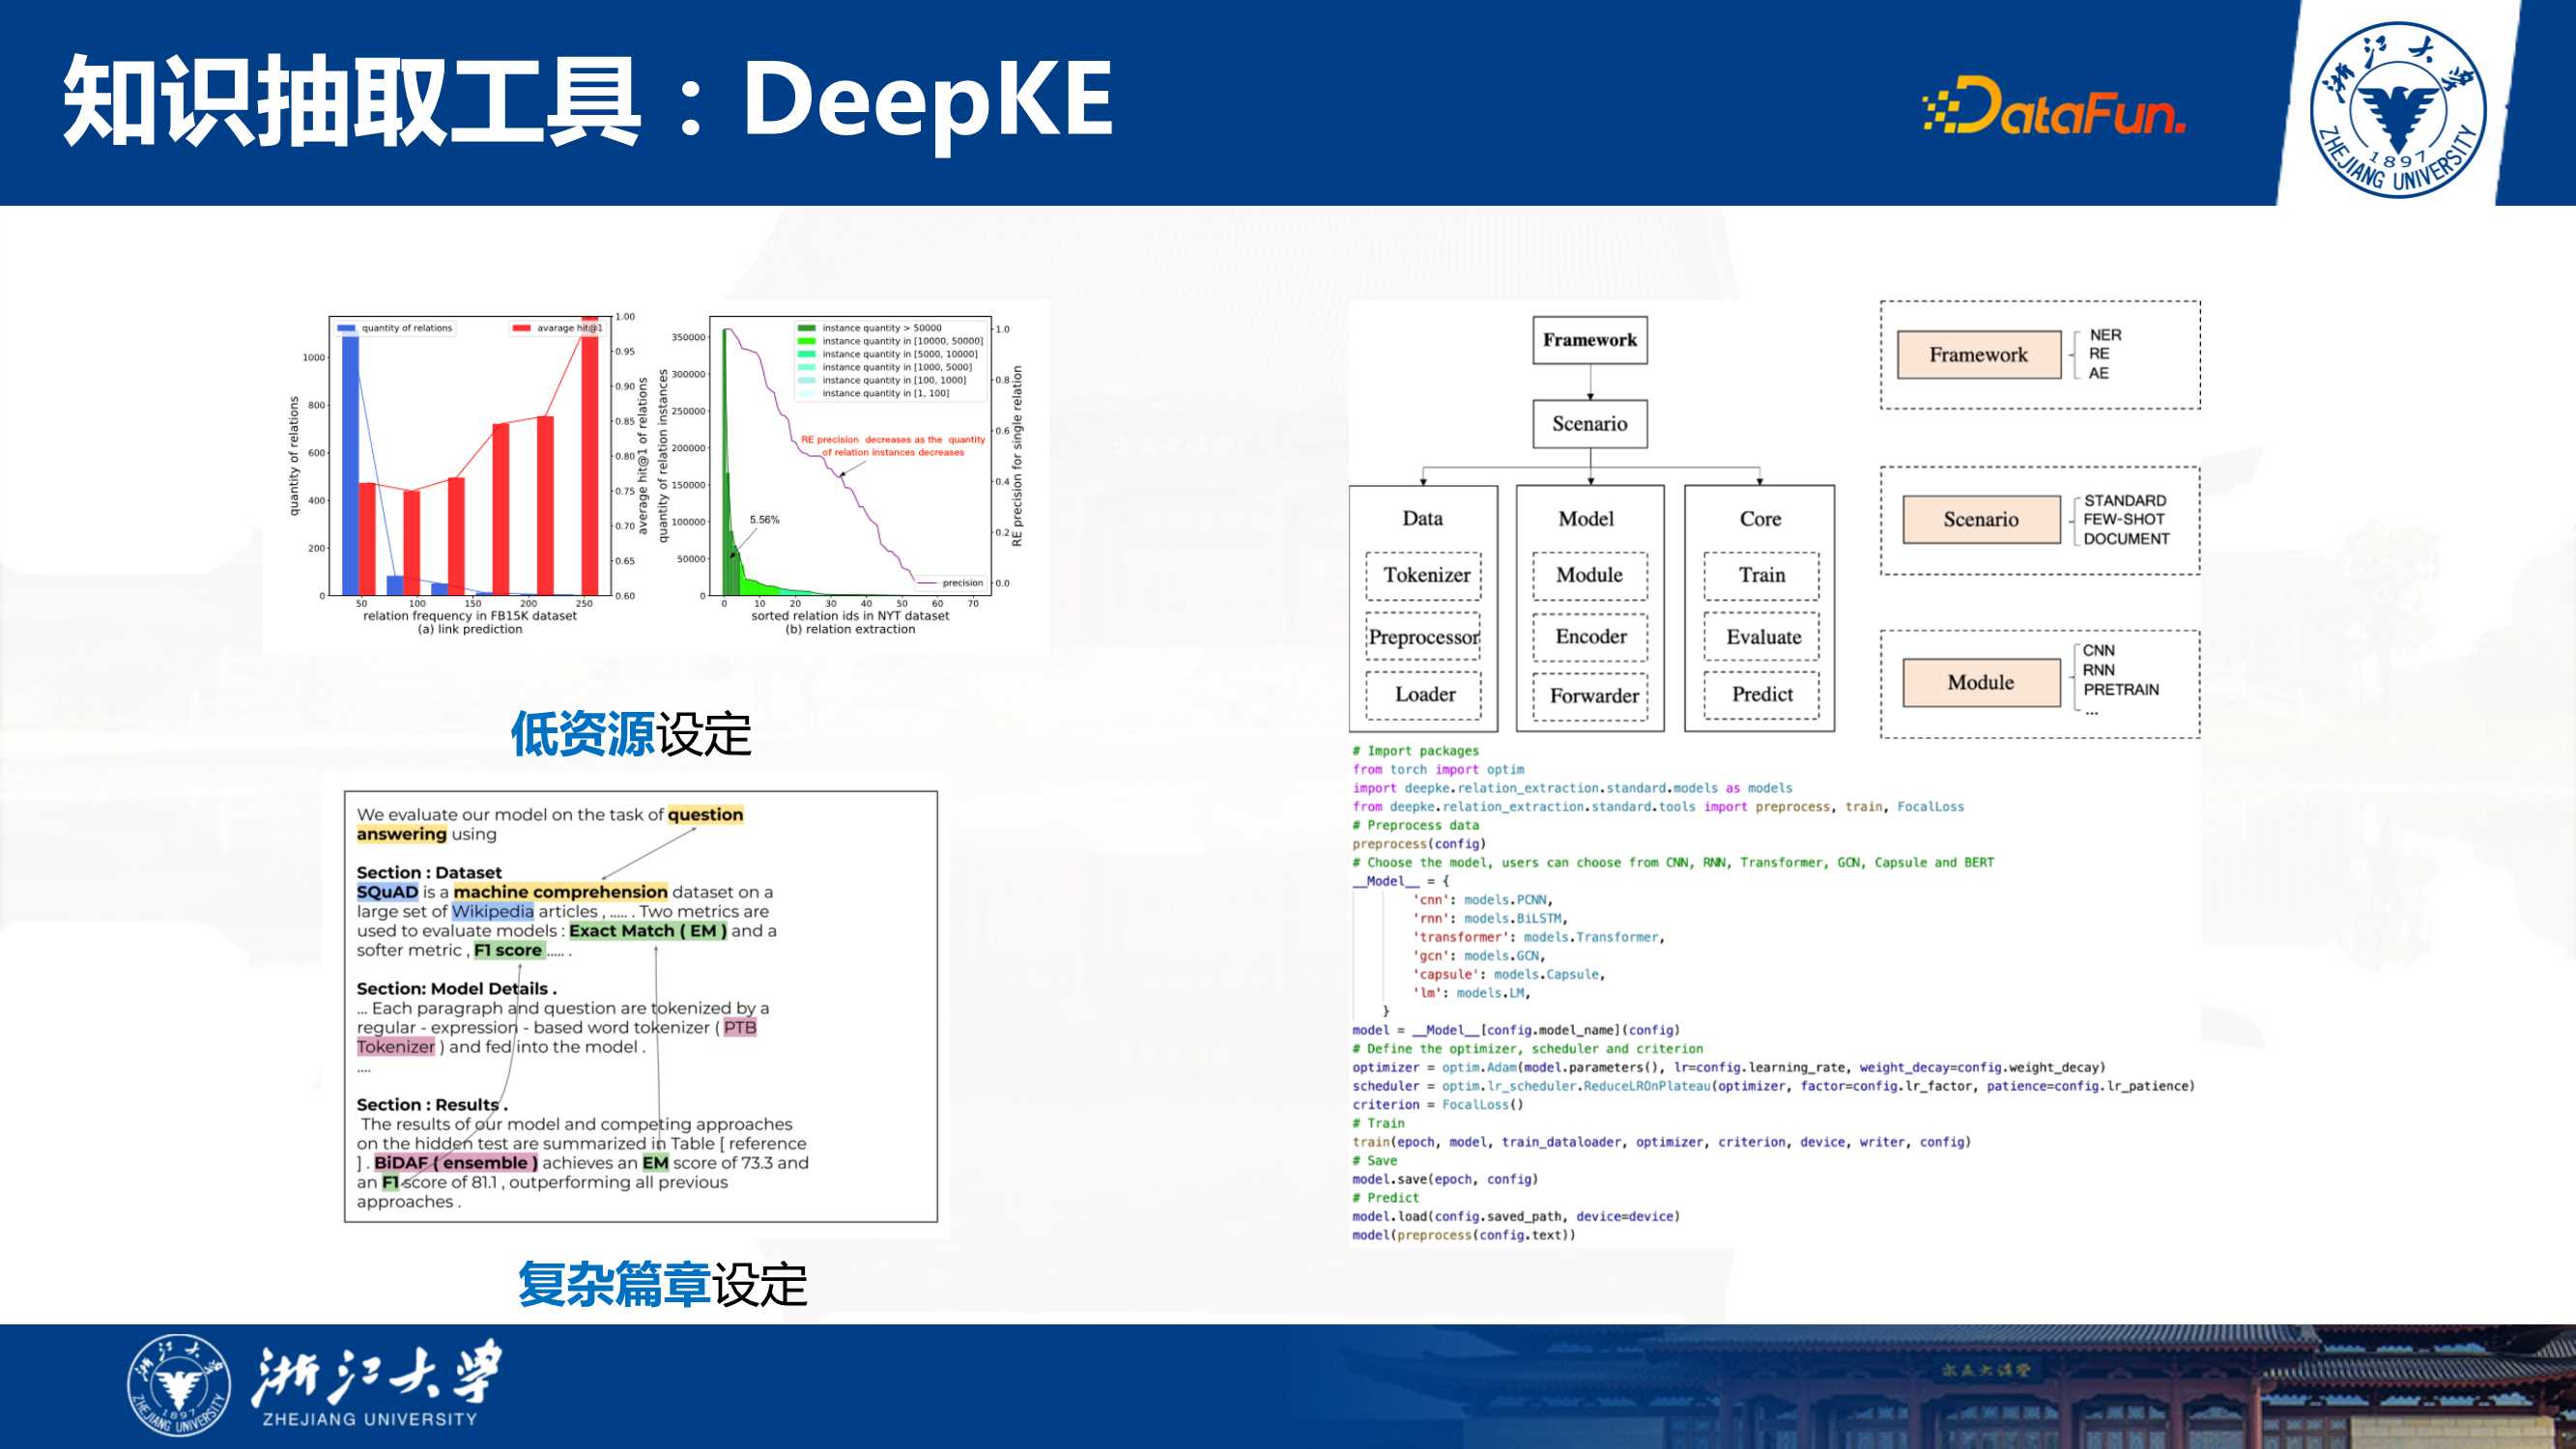
Task: Click the highlighted 'machine comprehension' phrase
Action: click(x=560, y=892)
